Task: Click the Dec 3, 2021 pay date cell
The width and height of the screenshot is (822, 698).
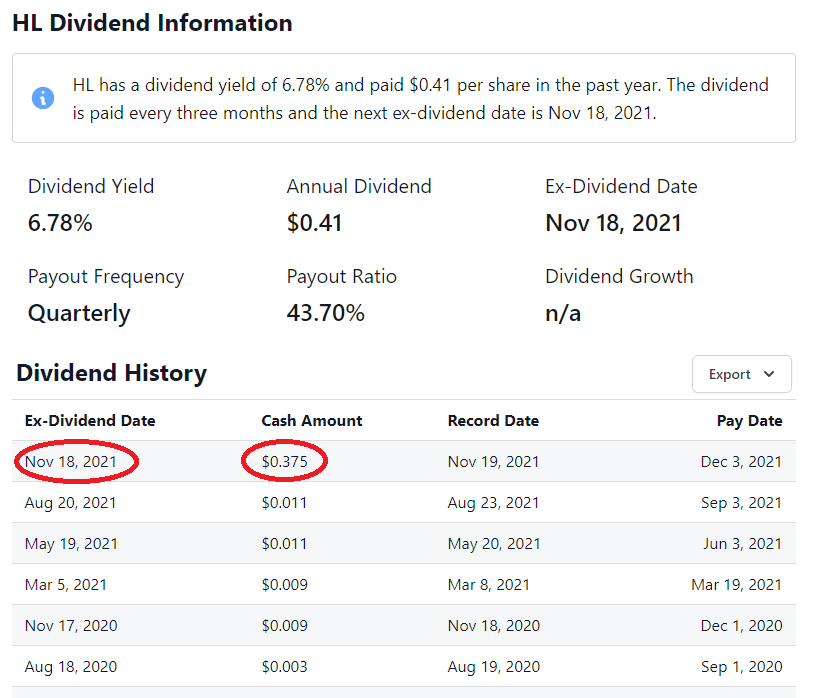Action: 741,462
